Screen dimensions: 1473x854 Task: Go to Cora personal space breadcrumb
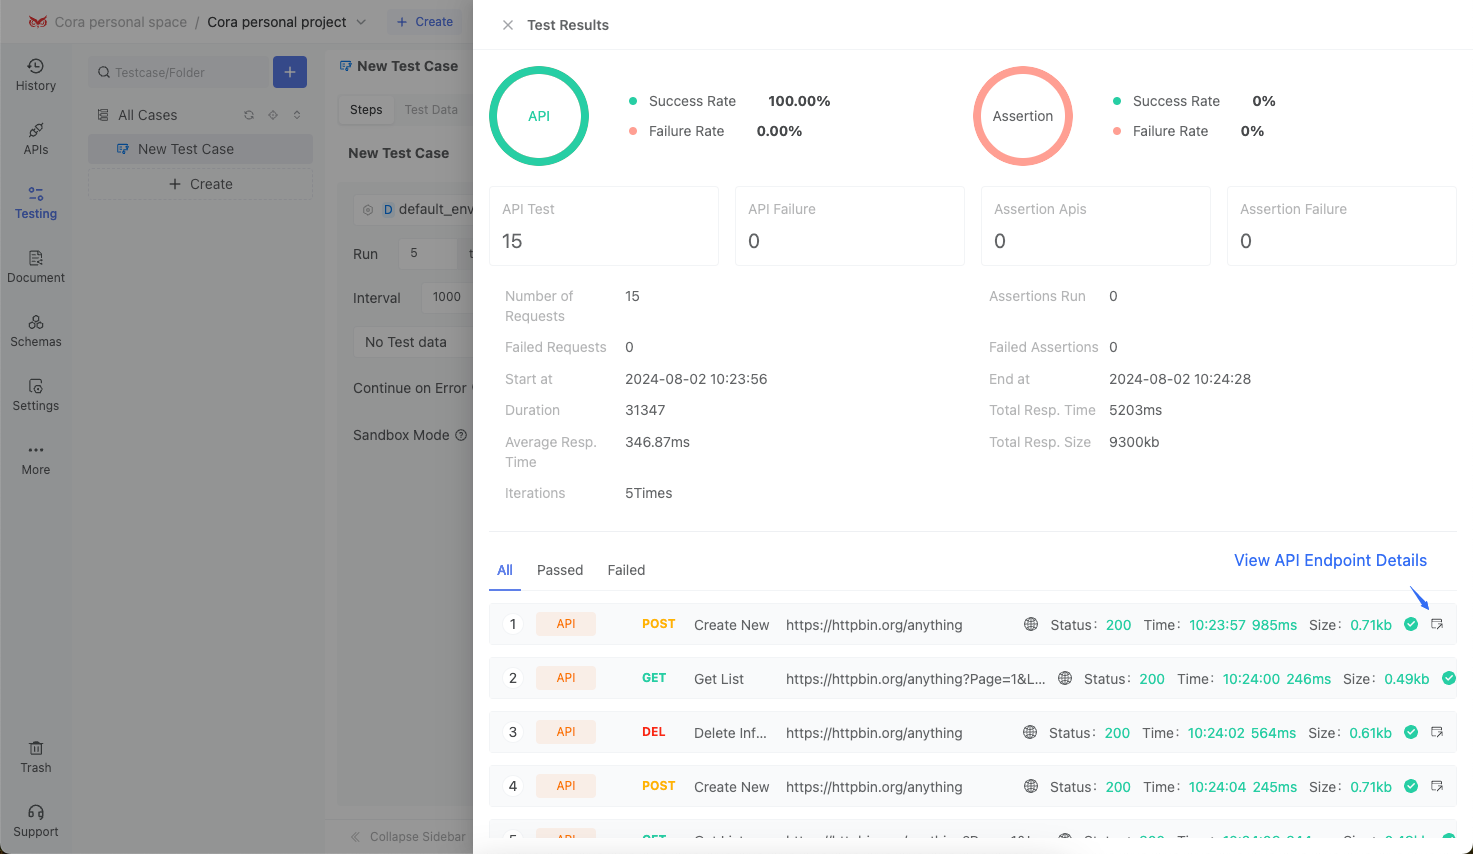120,22
